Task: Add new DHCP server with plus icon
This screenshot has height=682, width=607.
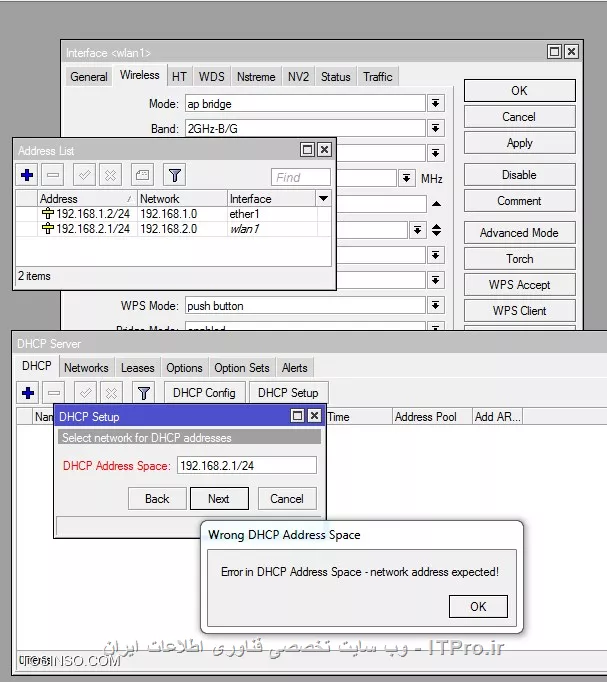Action: 28,393
